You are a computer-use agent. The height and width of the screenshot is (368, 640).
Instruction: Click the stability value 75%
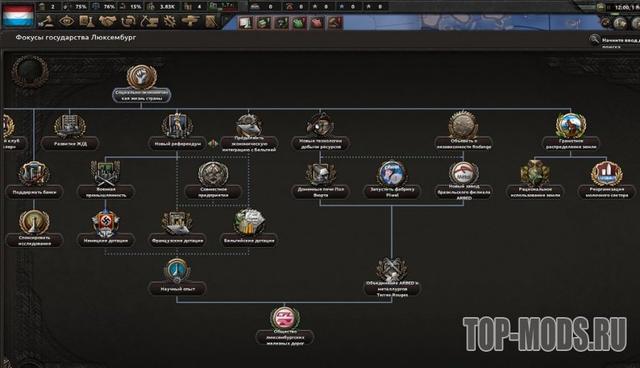tap(81, 7)
